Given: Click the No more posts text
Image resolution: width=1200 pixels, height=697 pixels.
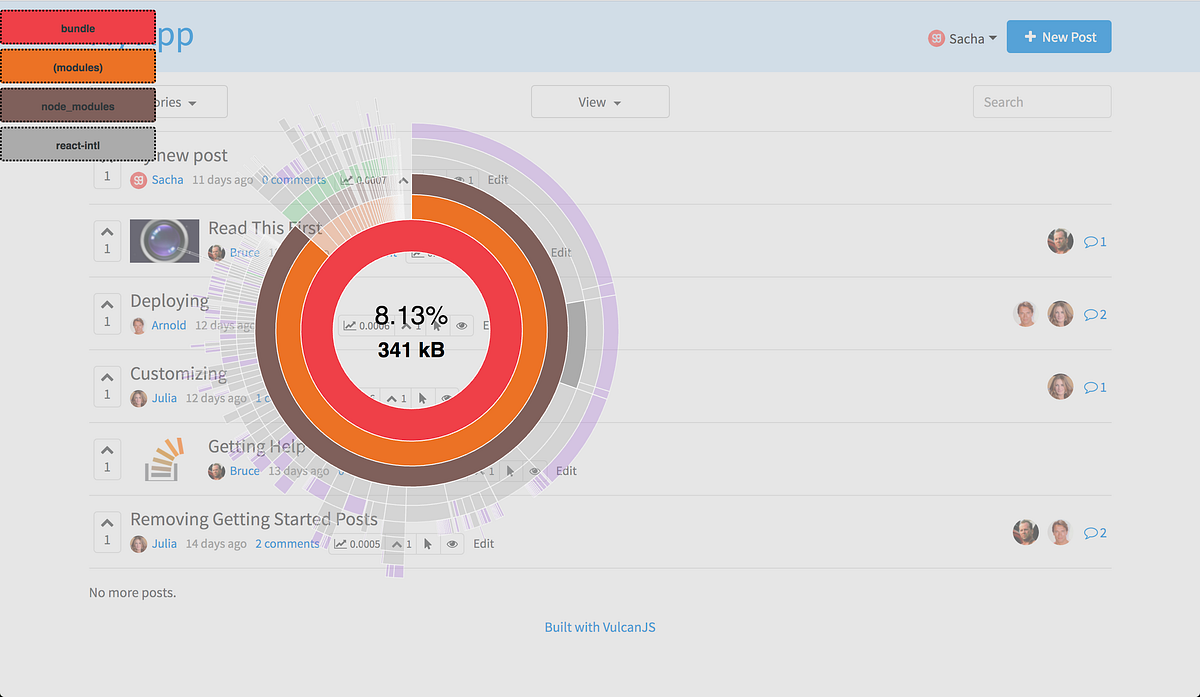Looking at the screenshot, I should [x=132, y=592].
